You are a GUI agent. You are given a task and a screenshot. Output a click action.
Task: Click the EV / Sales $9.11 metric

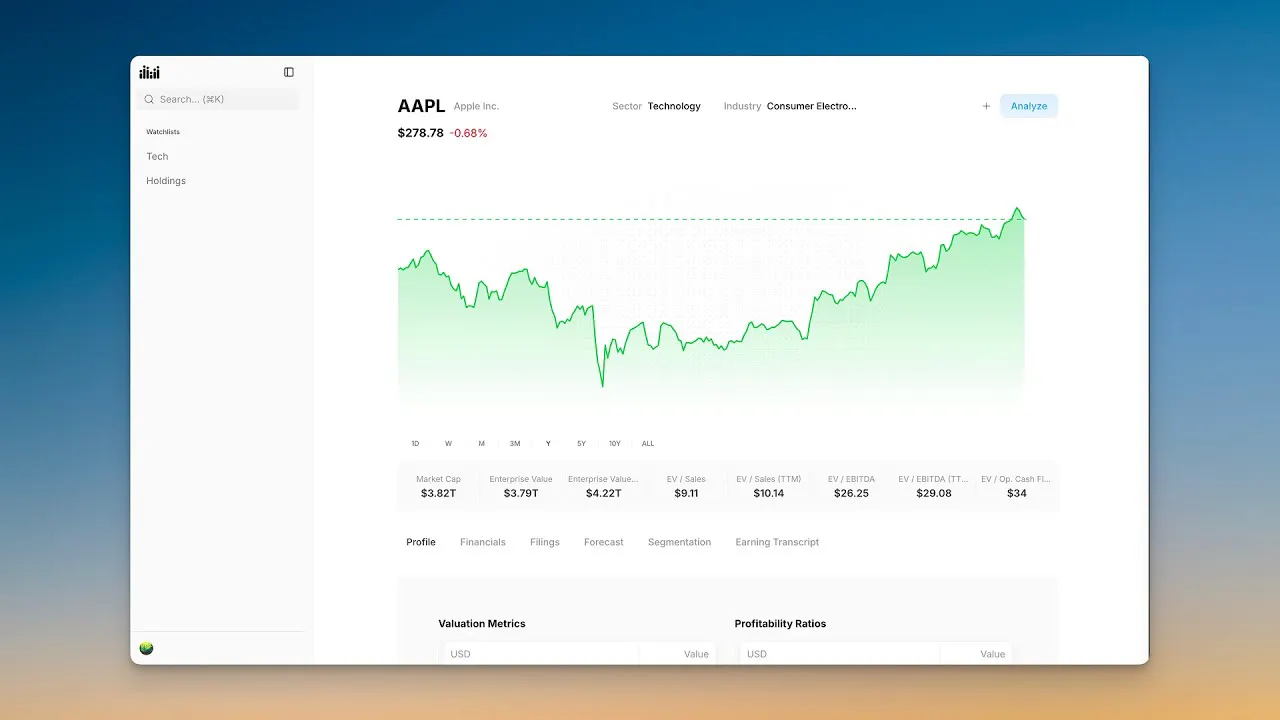(x=686, y=486)
